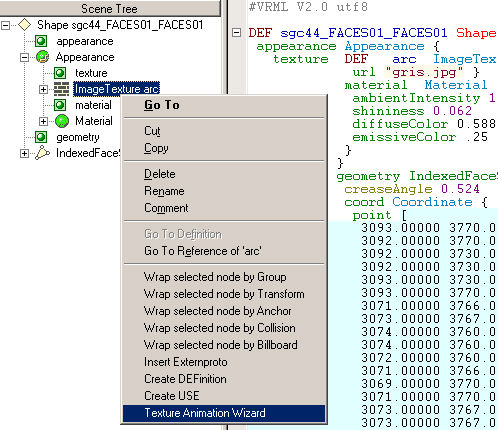The height and width of the screenshot is (430, 498).
Task: Select the 'ImageTexture arc' tree row
Action: [x=116, y=89]
